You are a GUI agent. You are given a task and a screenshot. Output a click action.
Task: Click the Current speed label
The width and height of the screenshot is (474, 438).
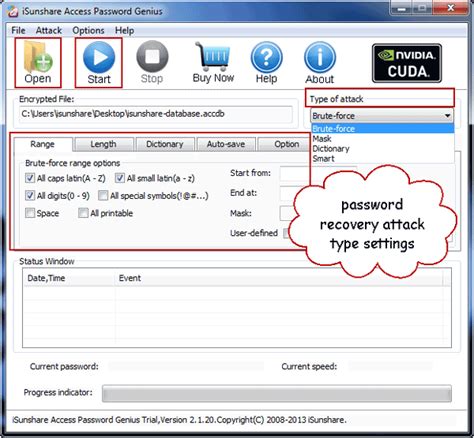pos(309,367)
